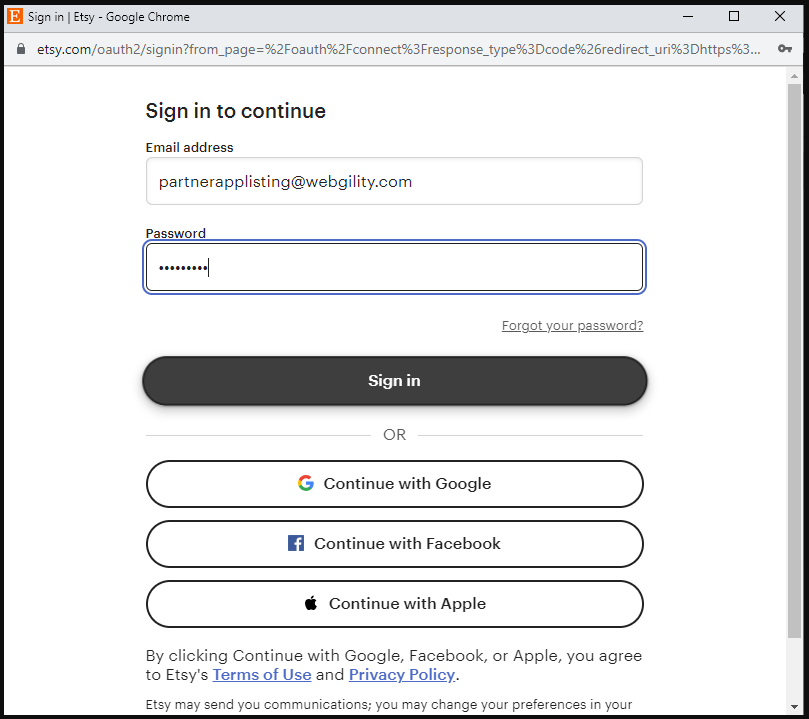This screenshot has width=809, height=719.
Task: Click the Google logo icon
Action: (x=306, y=484)
